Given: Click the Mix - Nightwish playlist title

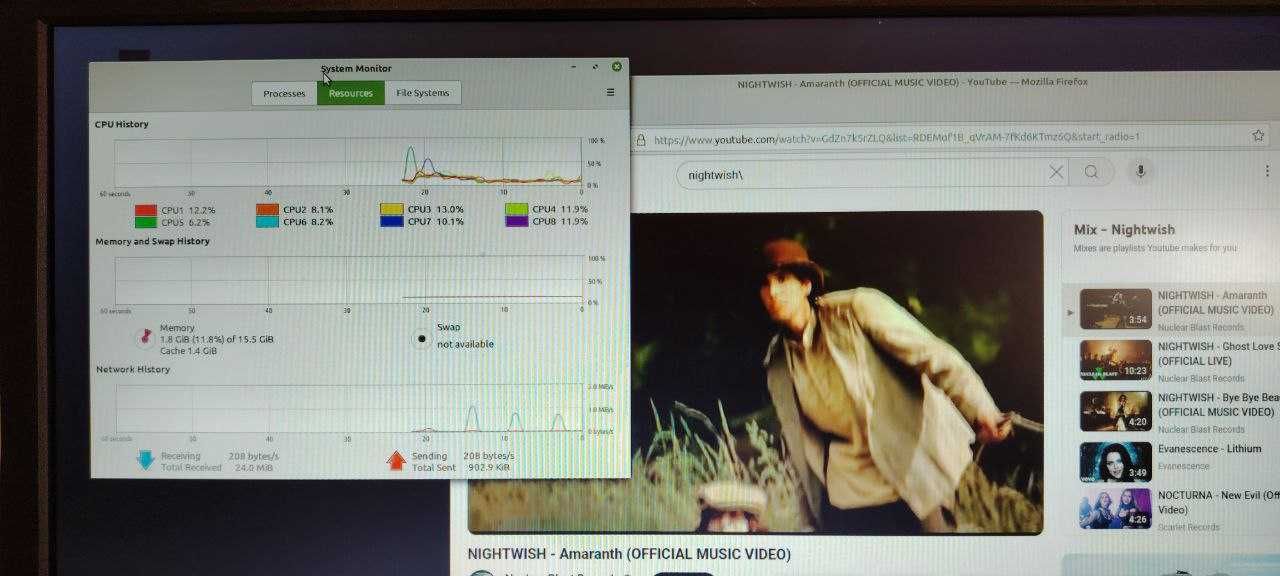Looking at the screenshot, I should pos(1124,230).
